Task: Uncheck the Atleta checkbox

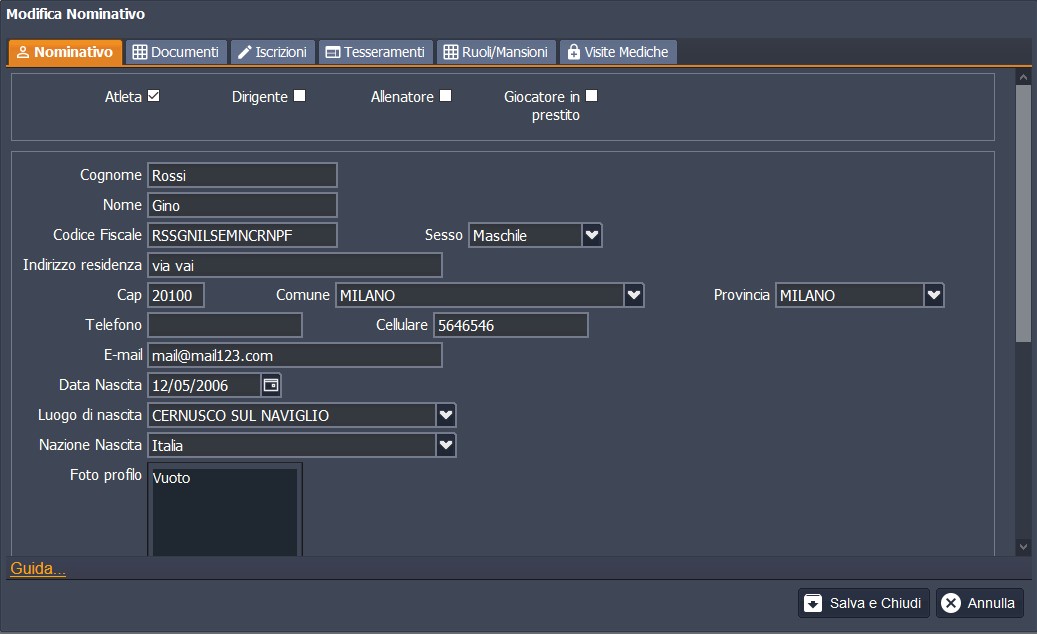Action: (x=154, y=96)
